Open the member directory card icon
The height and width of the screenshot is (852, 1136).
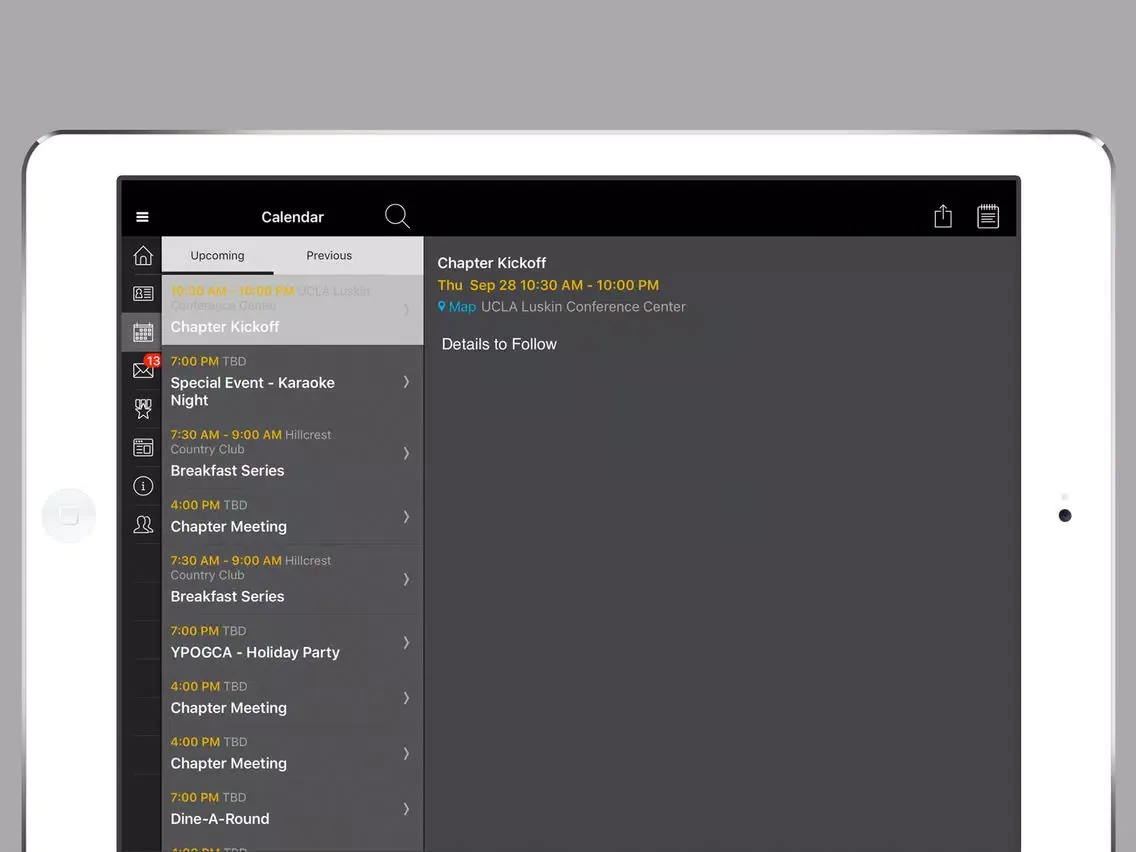tap(143, 293)
